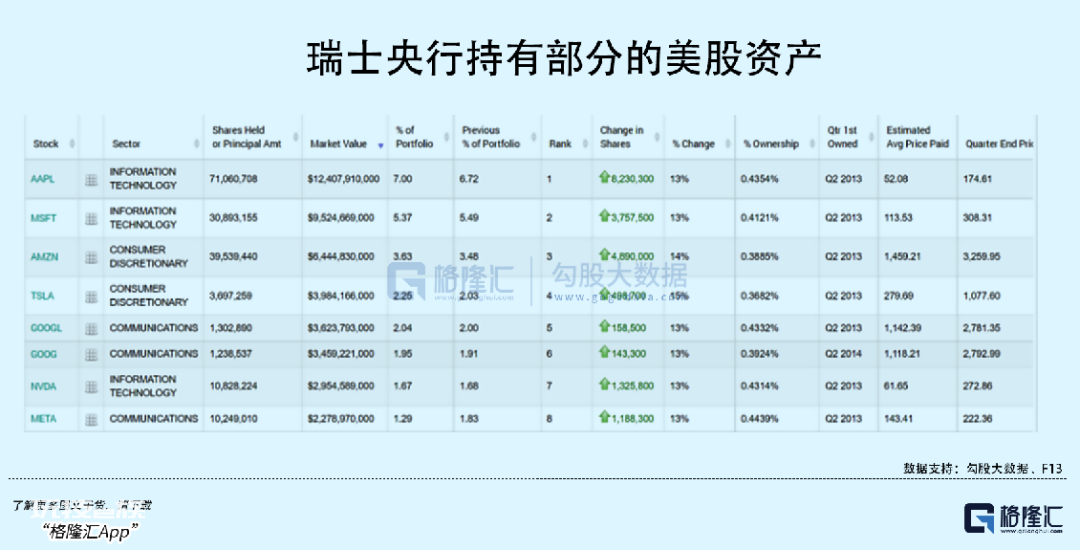Viewport: 1080px width, 550px height.
Task: Select shares held value 30,893,155
Action: [233, 218]
